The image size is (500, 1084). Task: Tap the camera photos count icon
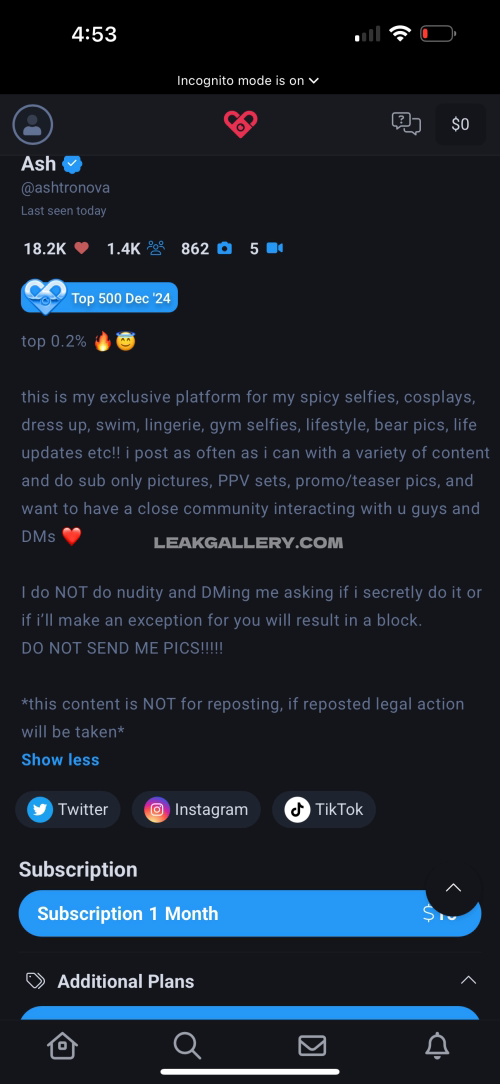click(224, 248)
